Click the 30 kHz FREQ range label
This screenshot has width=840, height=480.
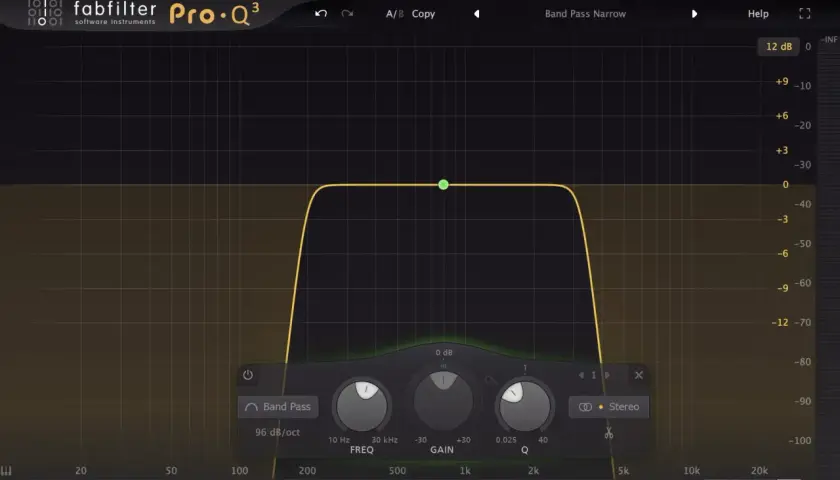385,440
